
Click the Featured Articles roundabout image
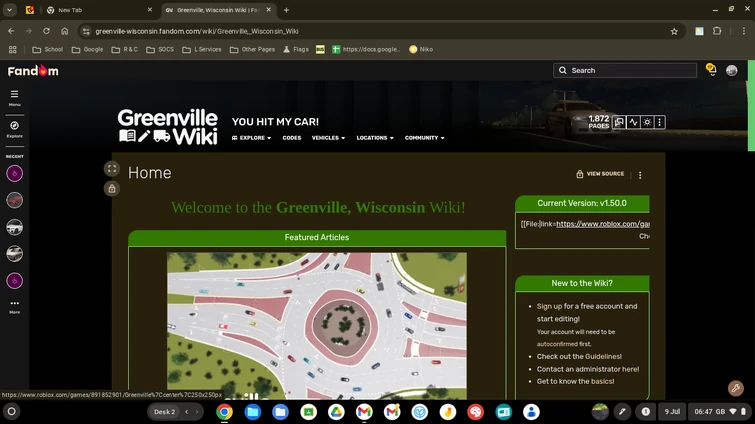(x=317, y=326)
